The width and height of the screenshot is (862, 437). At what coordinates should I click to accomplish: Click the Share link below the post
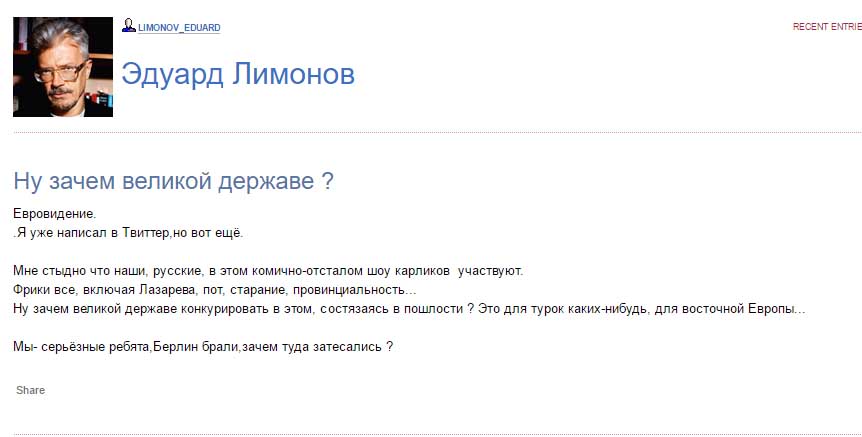(x=31, y=390)
